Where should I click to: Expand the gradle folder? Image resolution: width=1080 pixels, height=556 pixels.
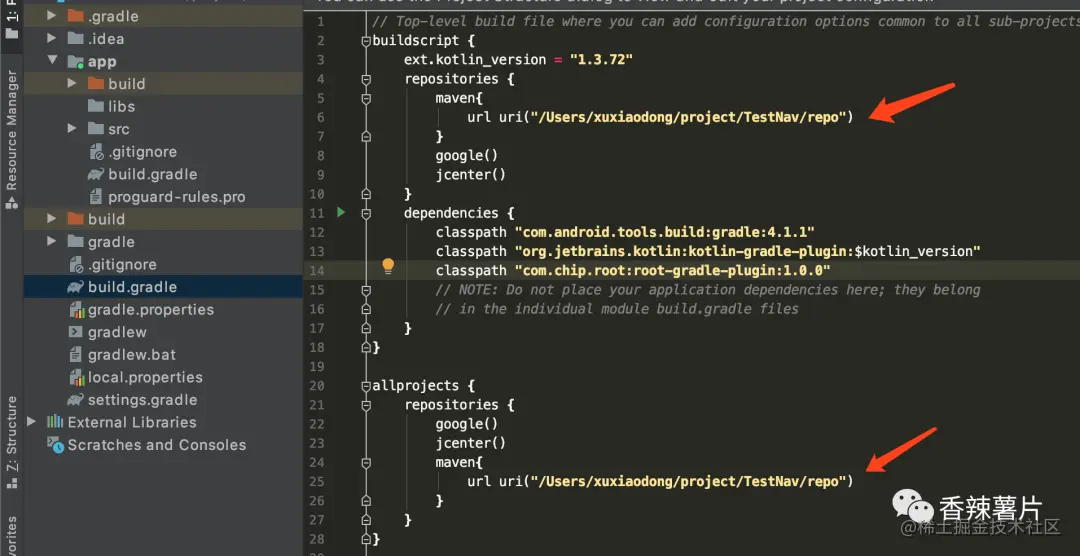click(x=52, y=242)
